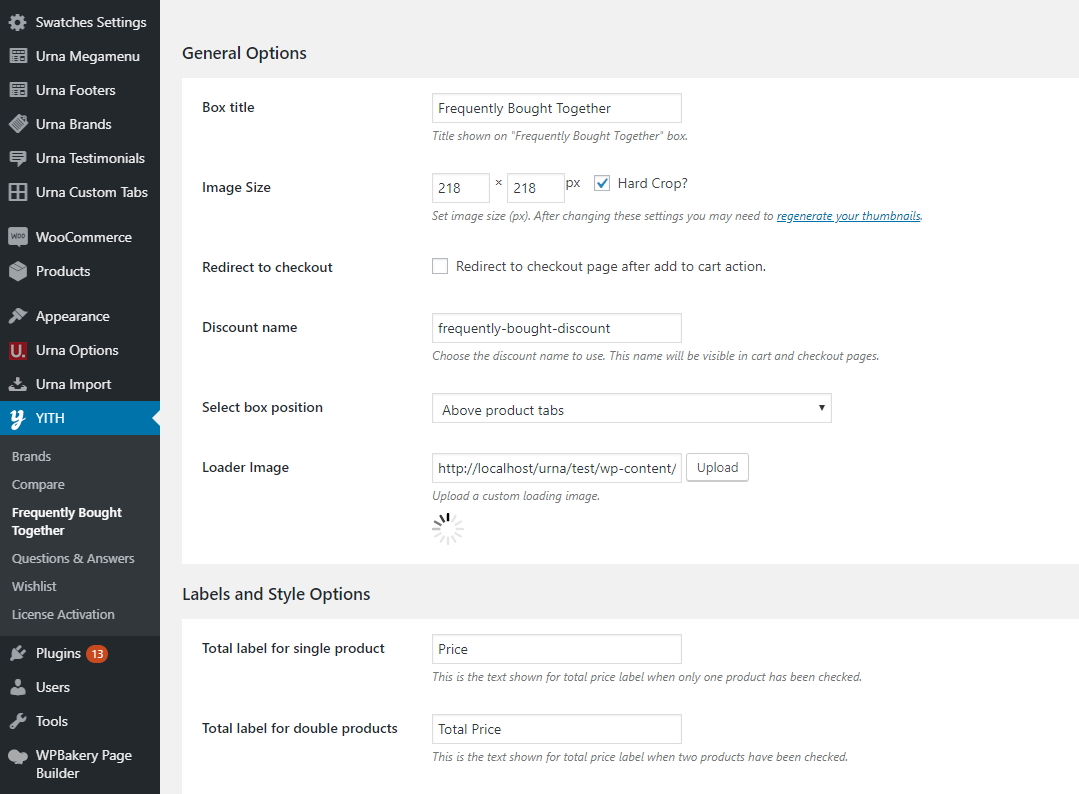
Task: Click the WooCommerce logo icon
Action: pyautogui.click(x=18, y=237)
